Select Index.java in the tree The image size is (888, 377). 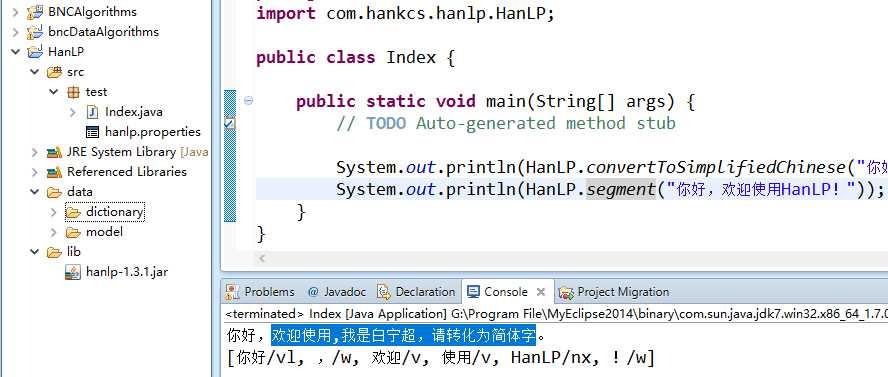(x=134, y=112)
